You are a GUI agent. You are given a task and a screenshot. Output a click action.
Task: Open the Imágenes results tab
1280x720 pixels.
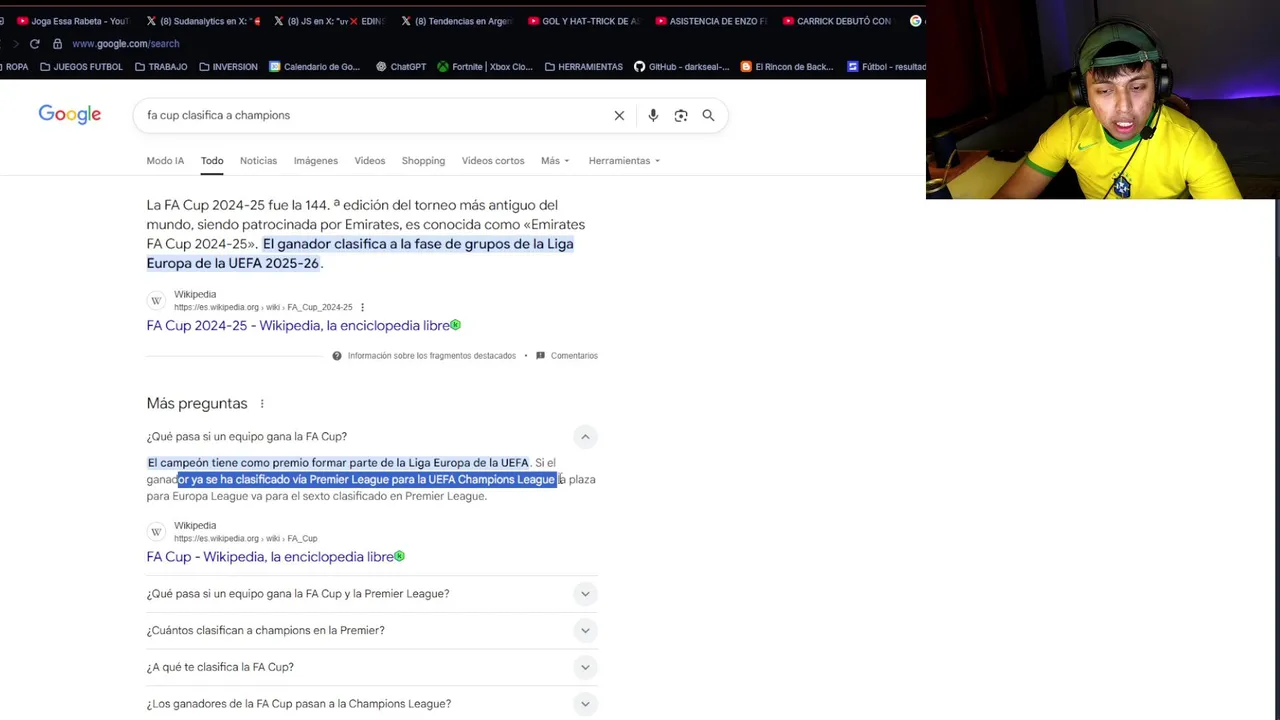316,160
